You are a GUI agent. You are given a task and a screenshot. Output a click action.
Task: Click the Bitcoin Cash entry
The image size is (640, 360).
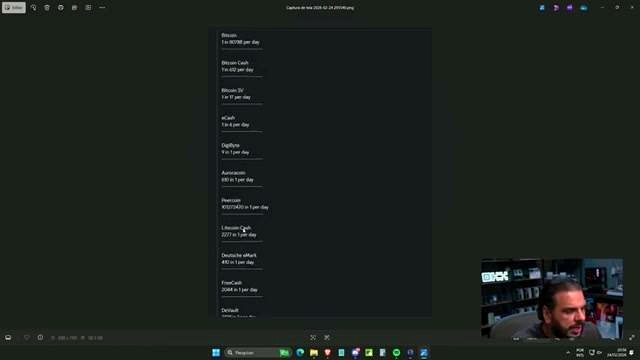pyautogui.click(x=238, y=66)
